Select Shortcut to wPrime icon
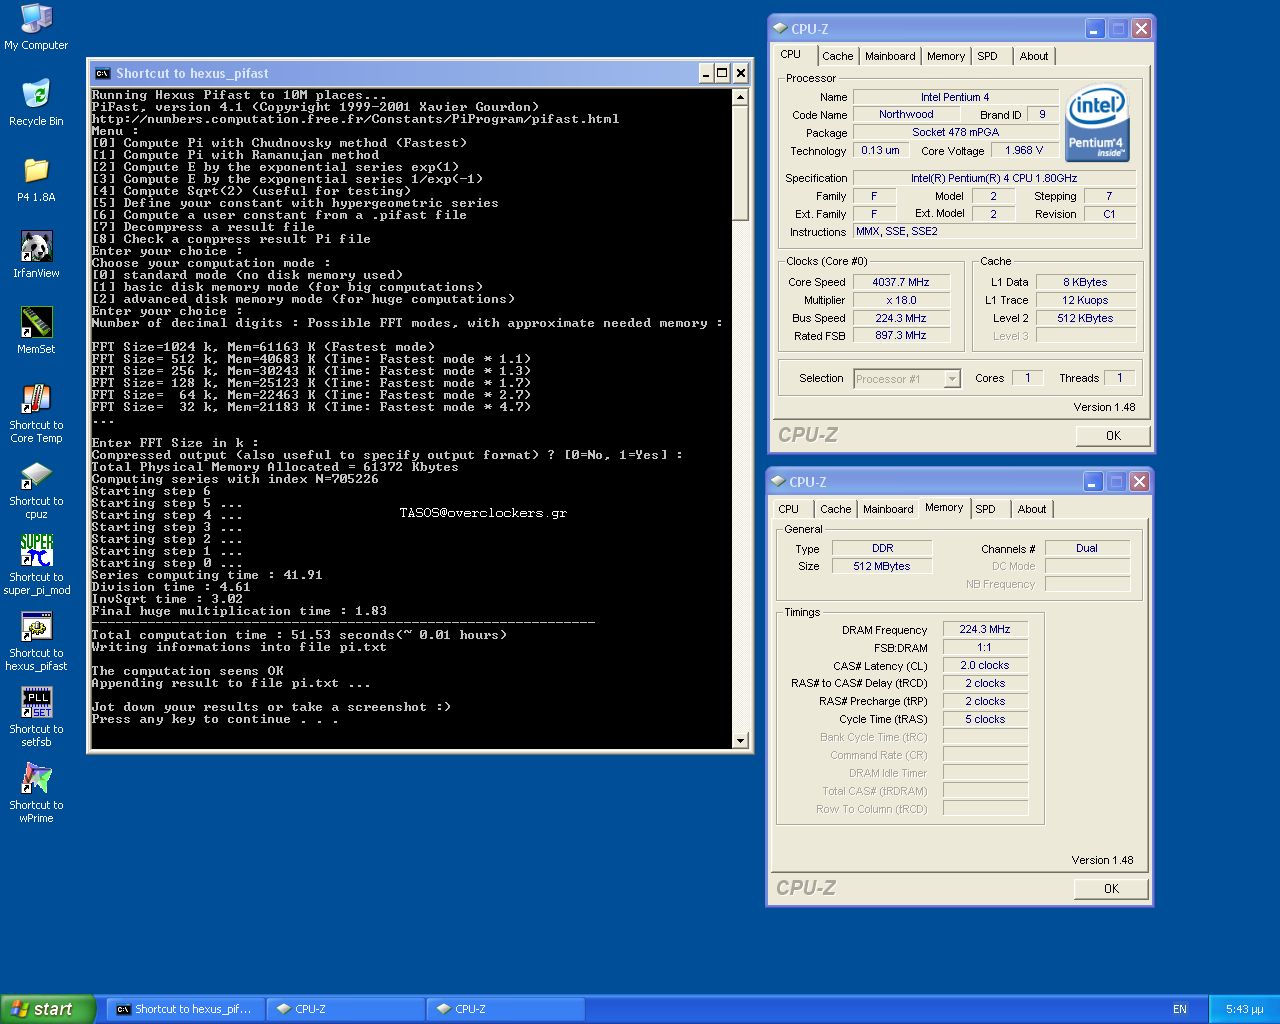1280x1024 pixels. click(36, 793)
